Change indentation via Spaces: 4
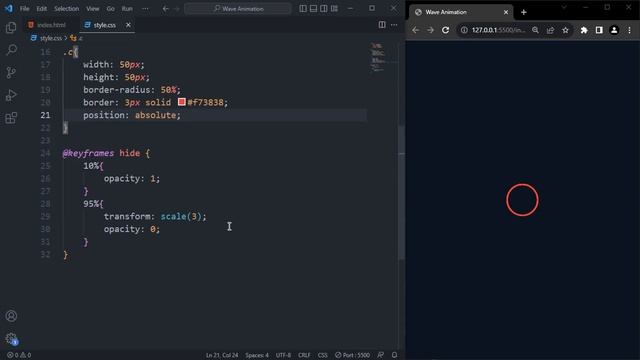This screenshot has width=640, height=360. click(257, 355)
